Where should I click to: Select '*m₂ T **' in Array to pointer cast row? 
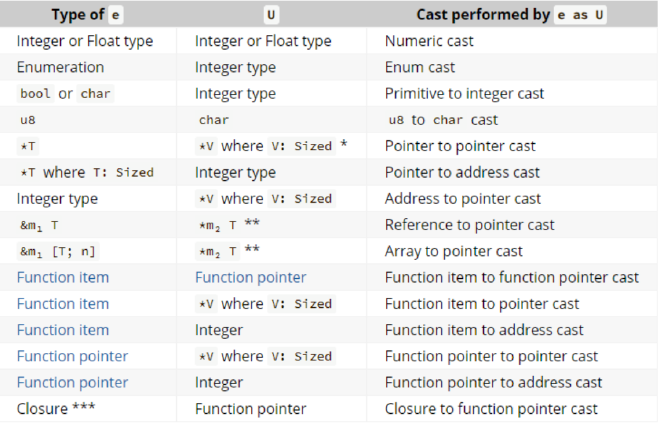[228, 251]
